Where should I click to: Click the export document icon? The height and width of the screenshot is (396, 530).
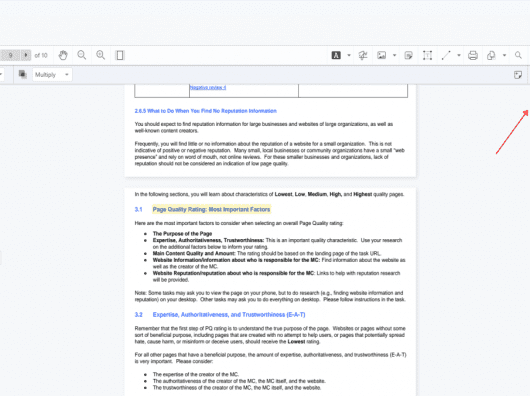click(x=491, y=55)
